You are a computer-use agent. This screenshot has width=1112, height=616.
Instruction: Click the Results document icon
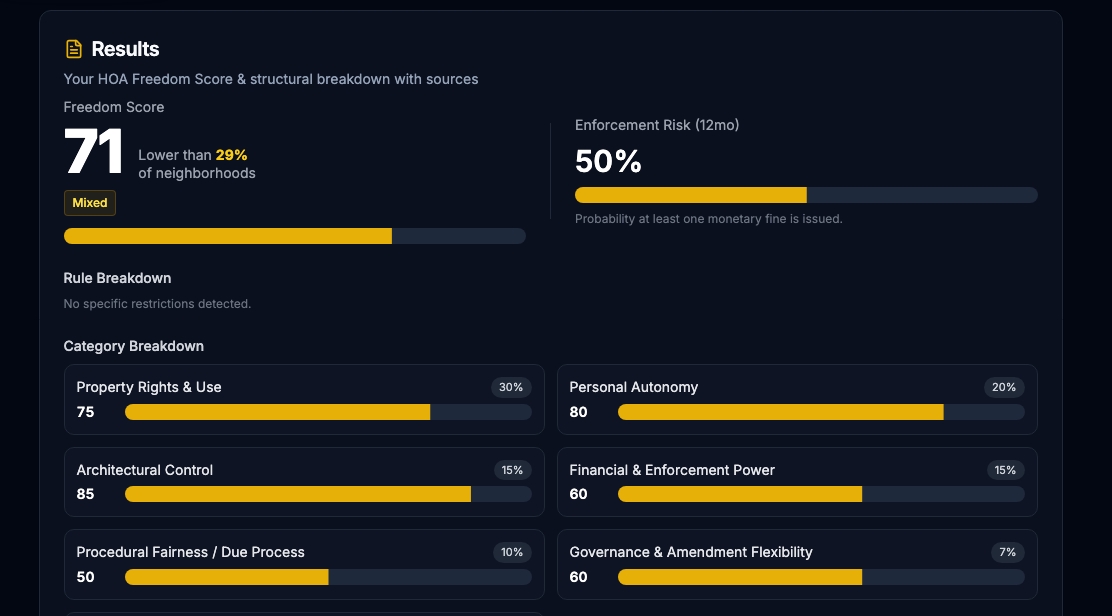[73, 49]
